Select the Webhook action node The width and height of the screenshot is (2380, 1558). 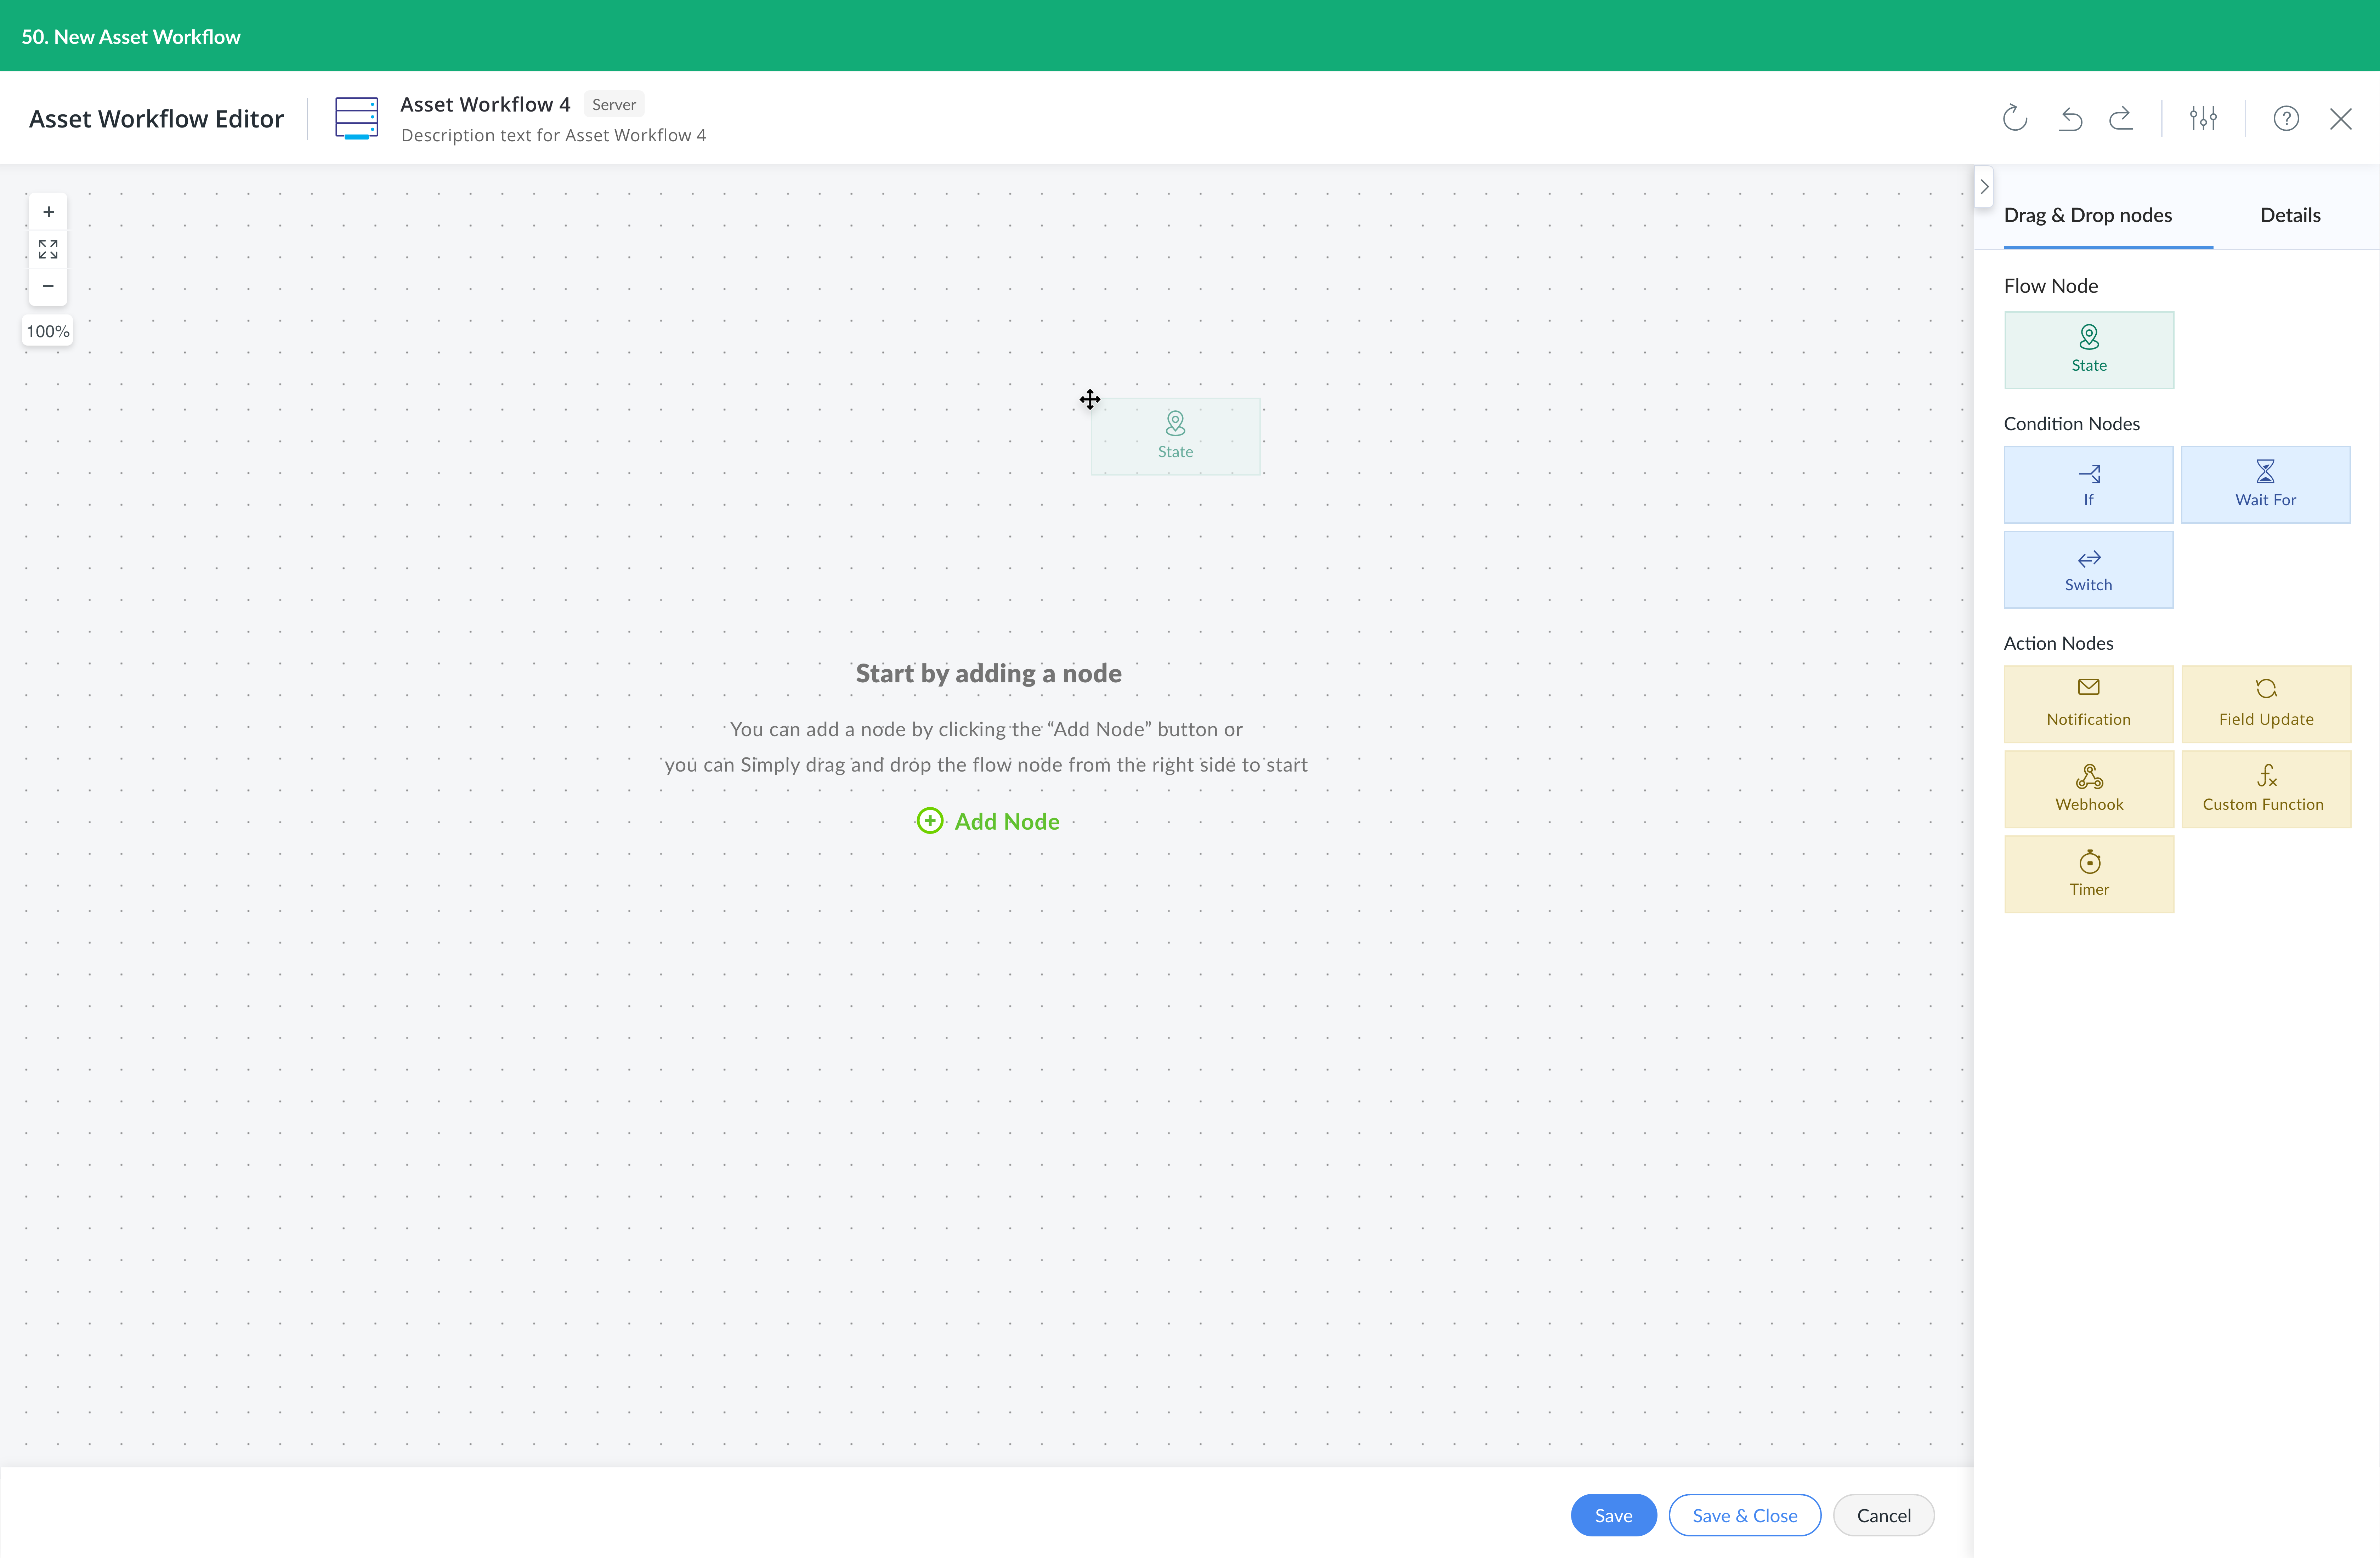[x=2088, y=789]
